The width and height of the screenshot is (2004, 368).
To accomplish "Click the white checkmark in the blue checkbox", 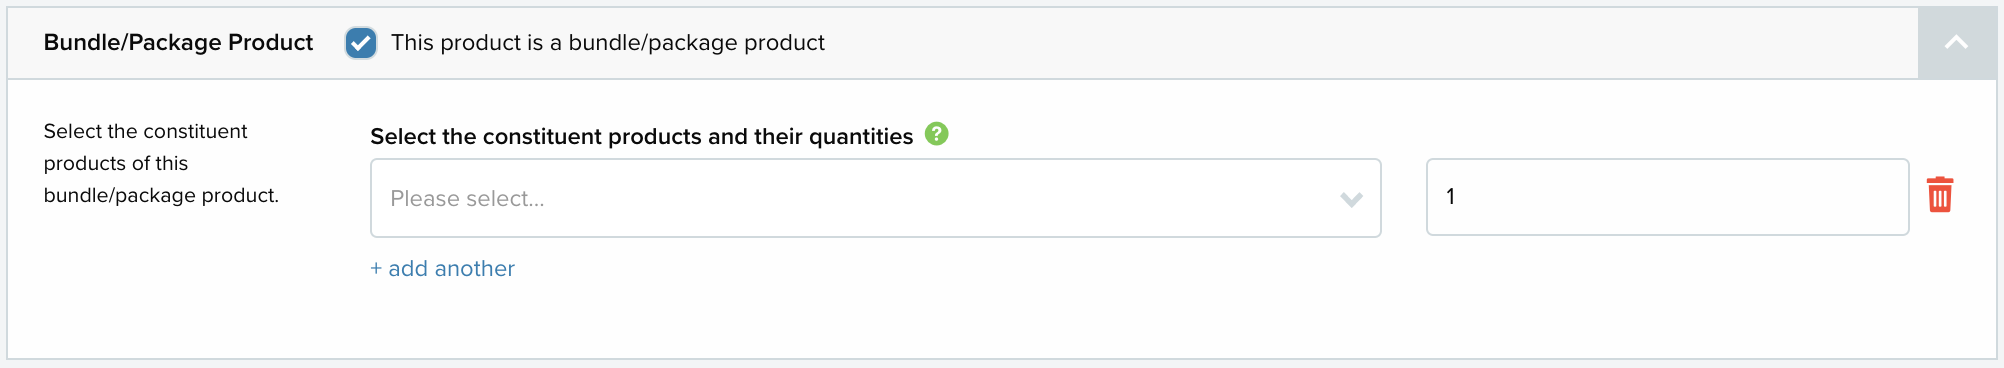I will point(360,43).
